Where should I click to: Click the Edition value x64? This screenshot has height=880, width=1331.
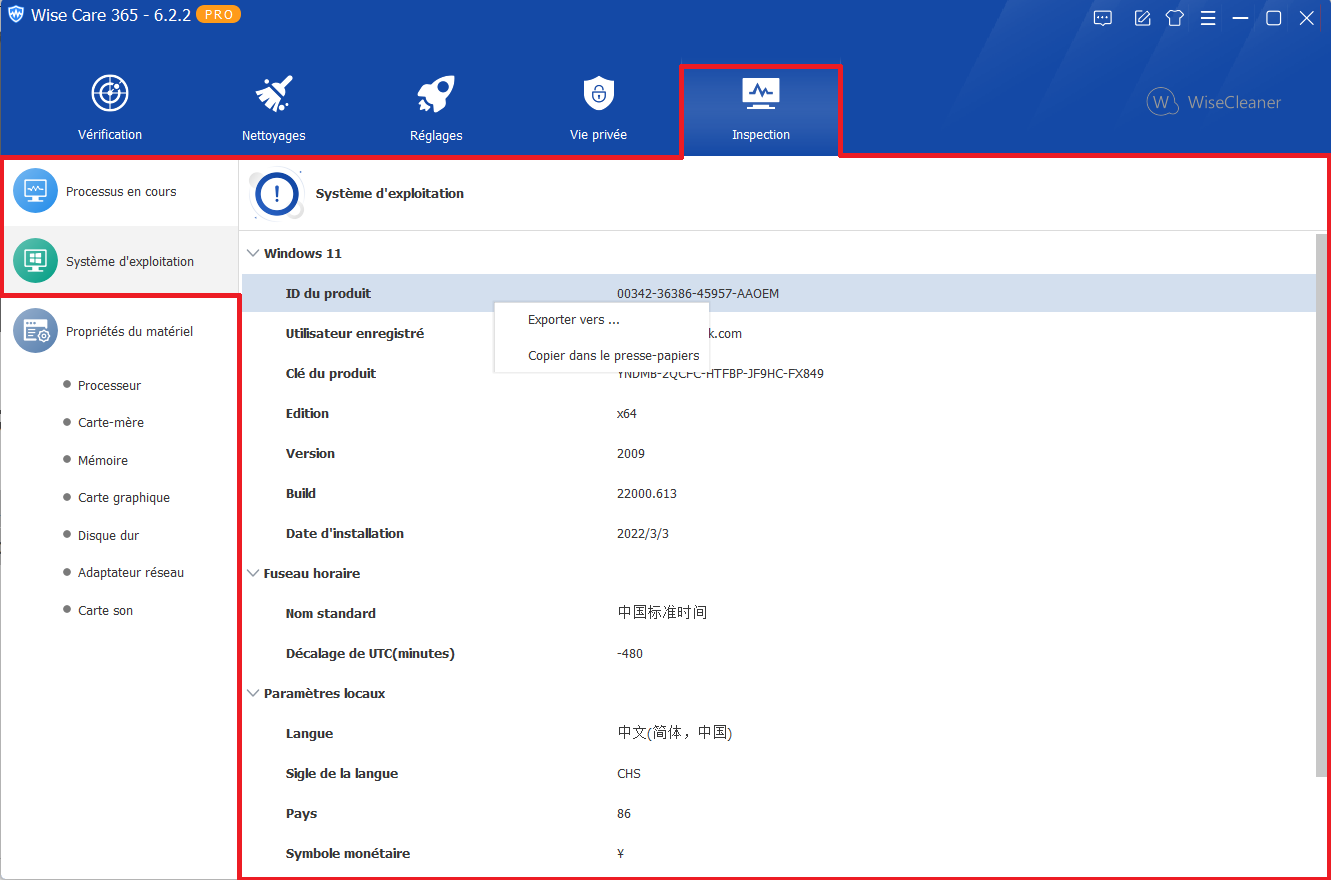[627, 413]
